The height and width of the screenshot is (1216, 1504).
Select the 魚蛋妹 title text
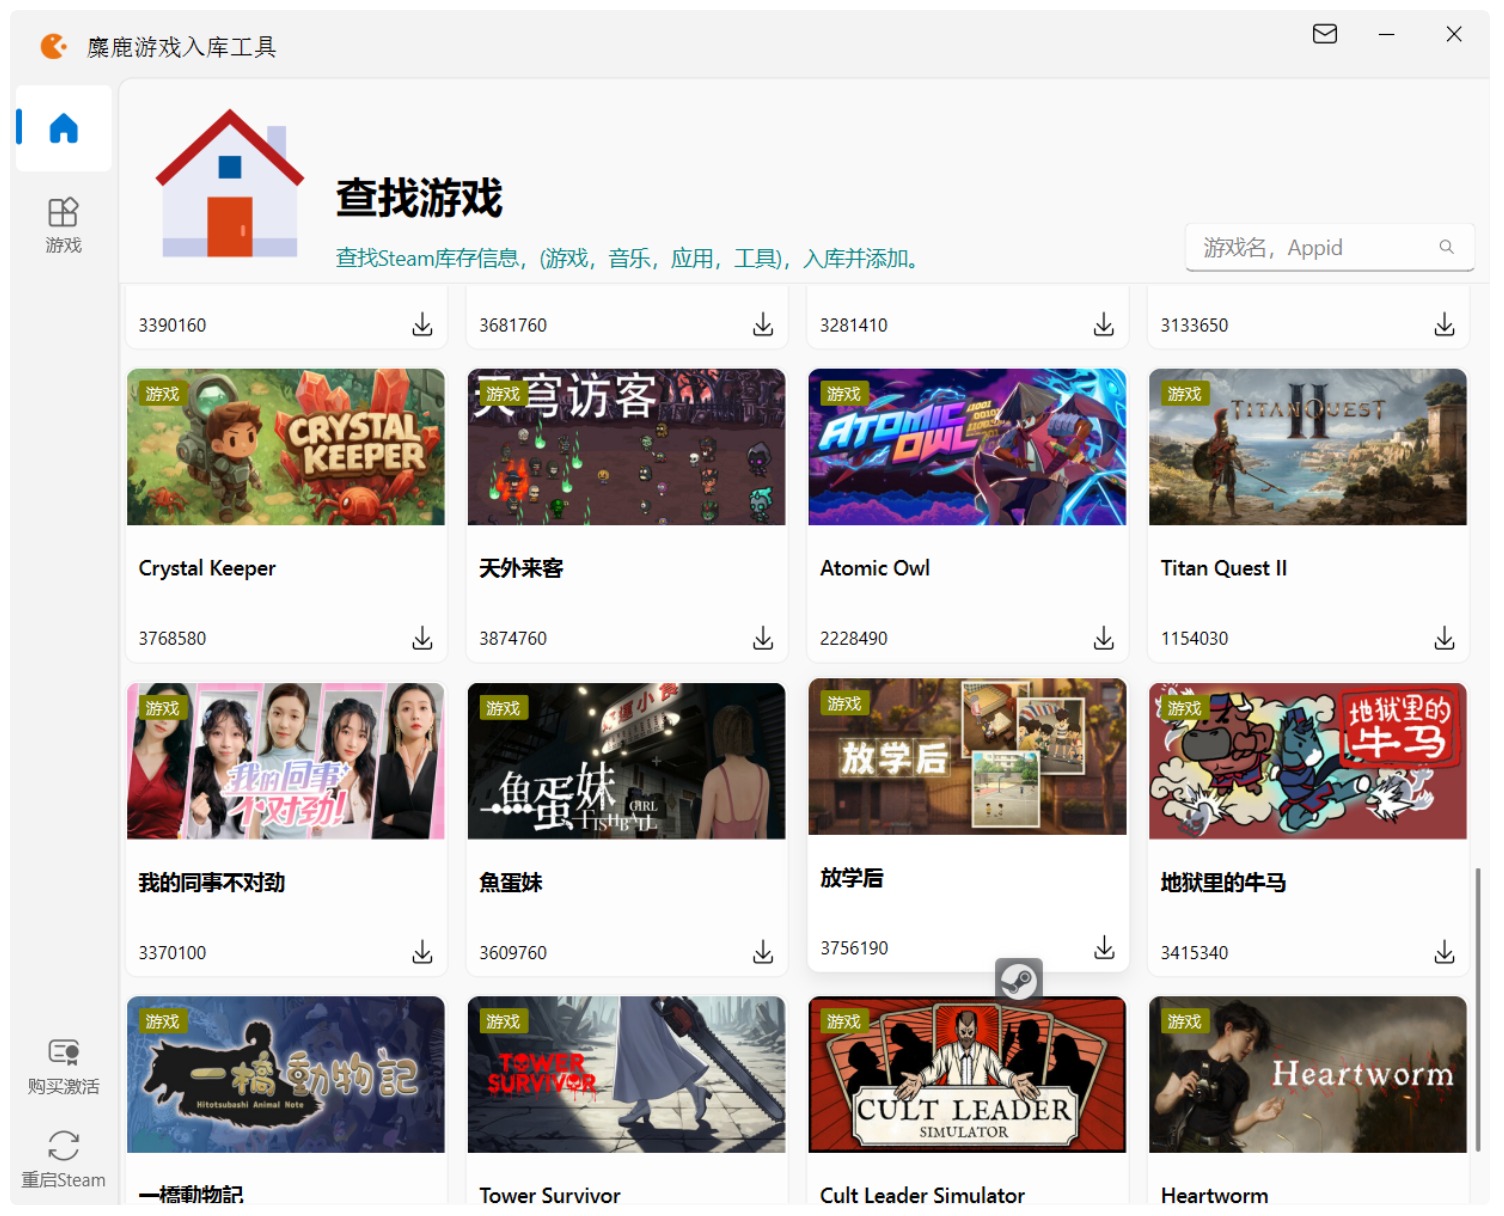coord(511,882)
